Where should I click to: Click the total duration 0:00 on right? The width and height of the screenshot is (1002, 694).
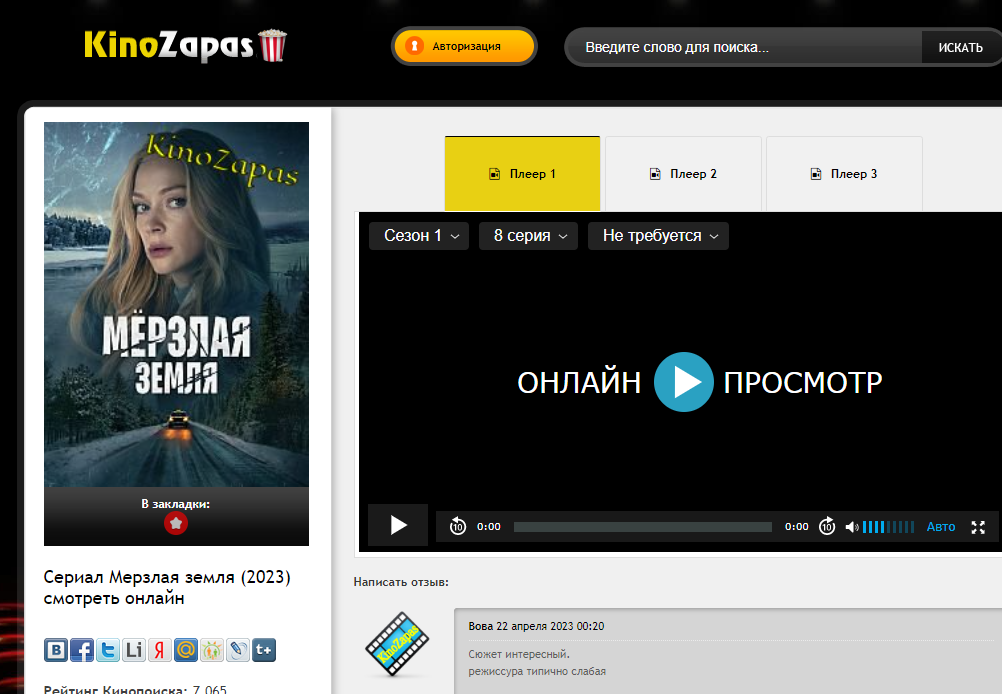pos(797,527)
